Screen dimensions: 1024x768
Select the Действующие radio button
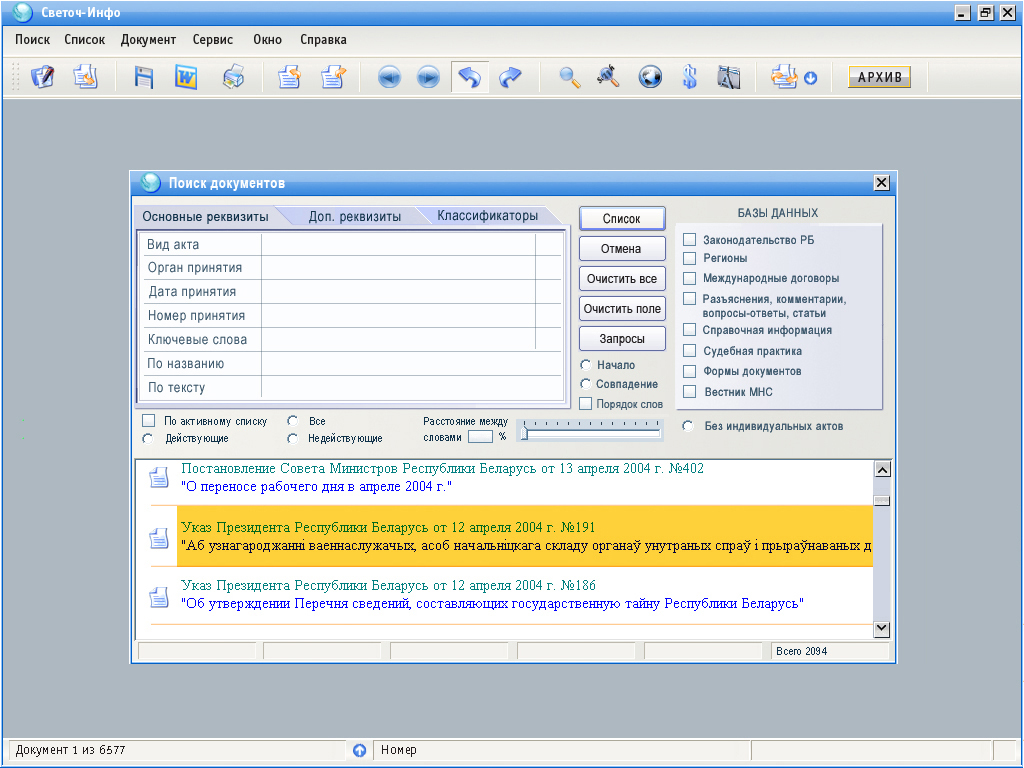tap(148, 438)
